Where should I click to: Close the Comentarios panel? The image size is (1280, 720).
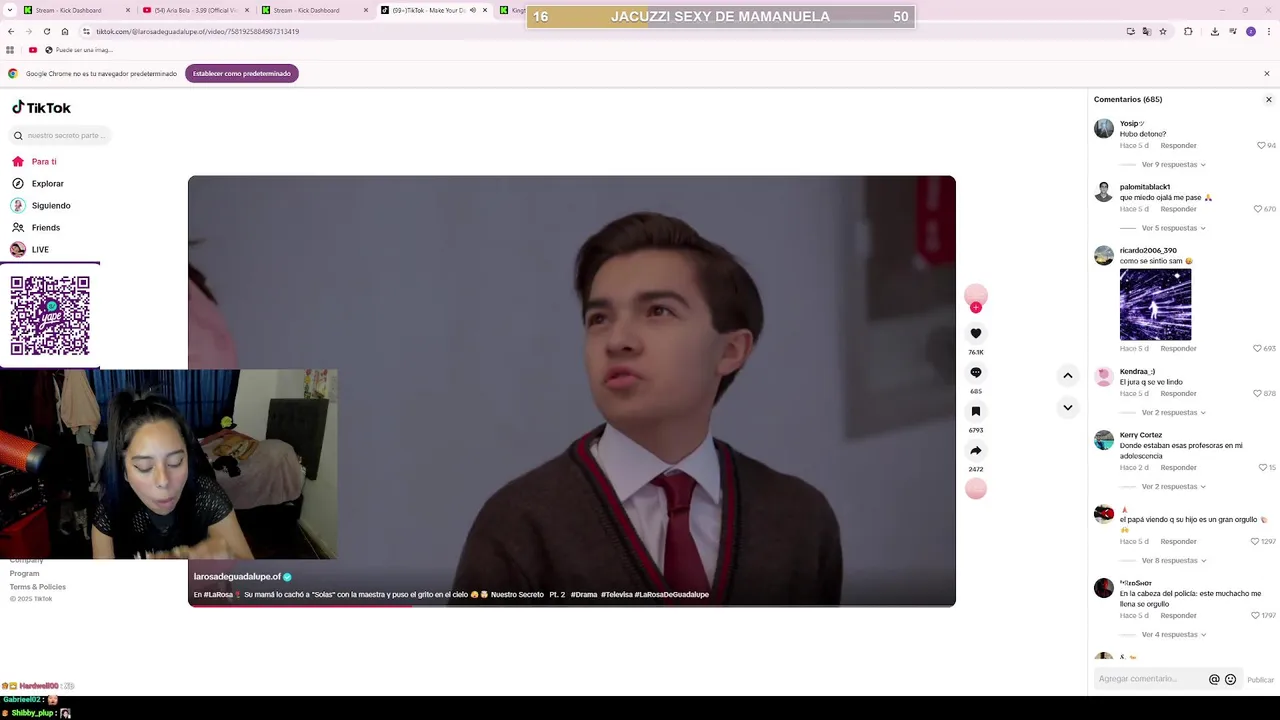1269,99
